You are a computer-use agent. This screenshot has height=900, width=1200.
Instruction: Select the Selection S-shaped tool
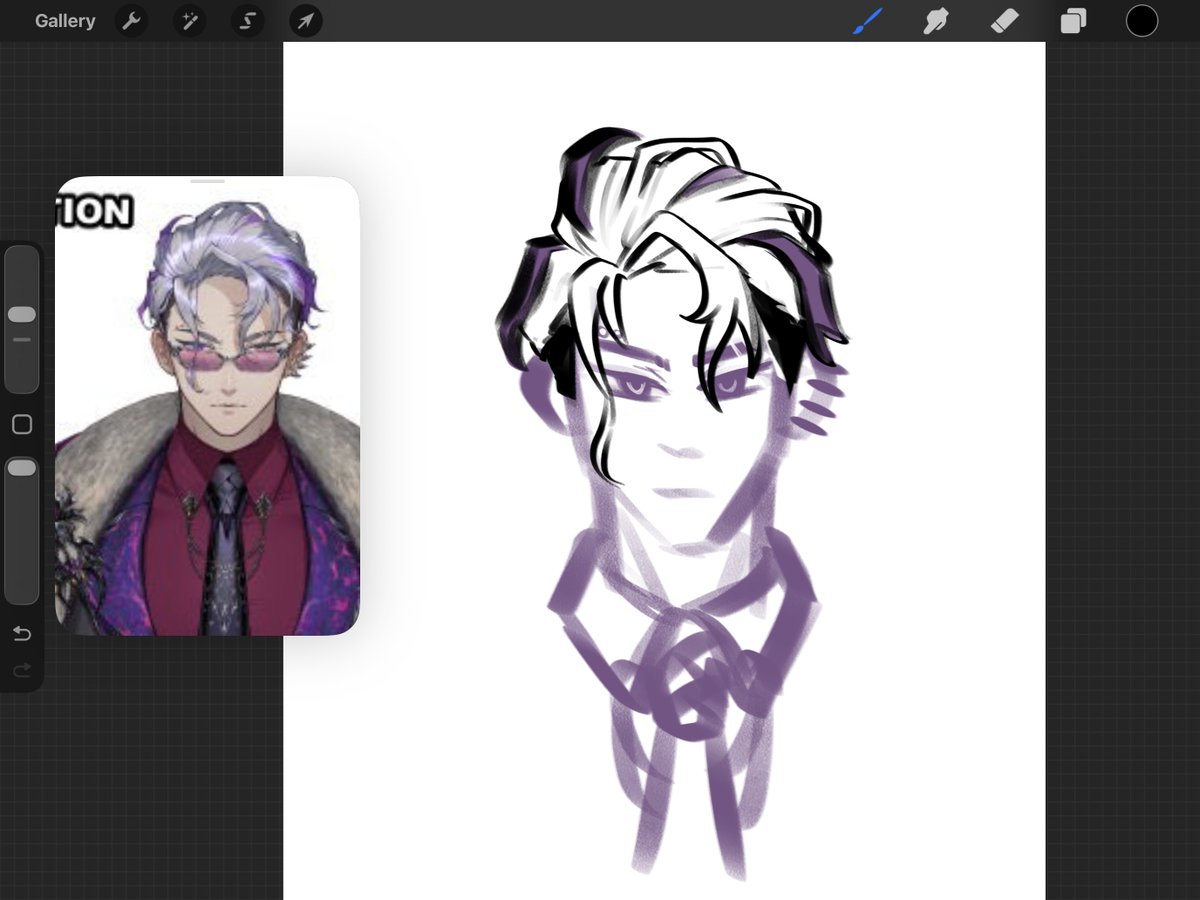[x=247, y=21]
